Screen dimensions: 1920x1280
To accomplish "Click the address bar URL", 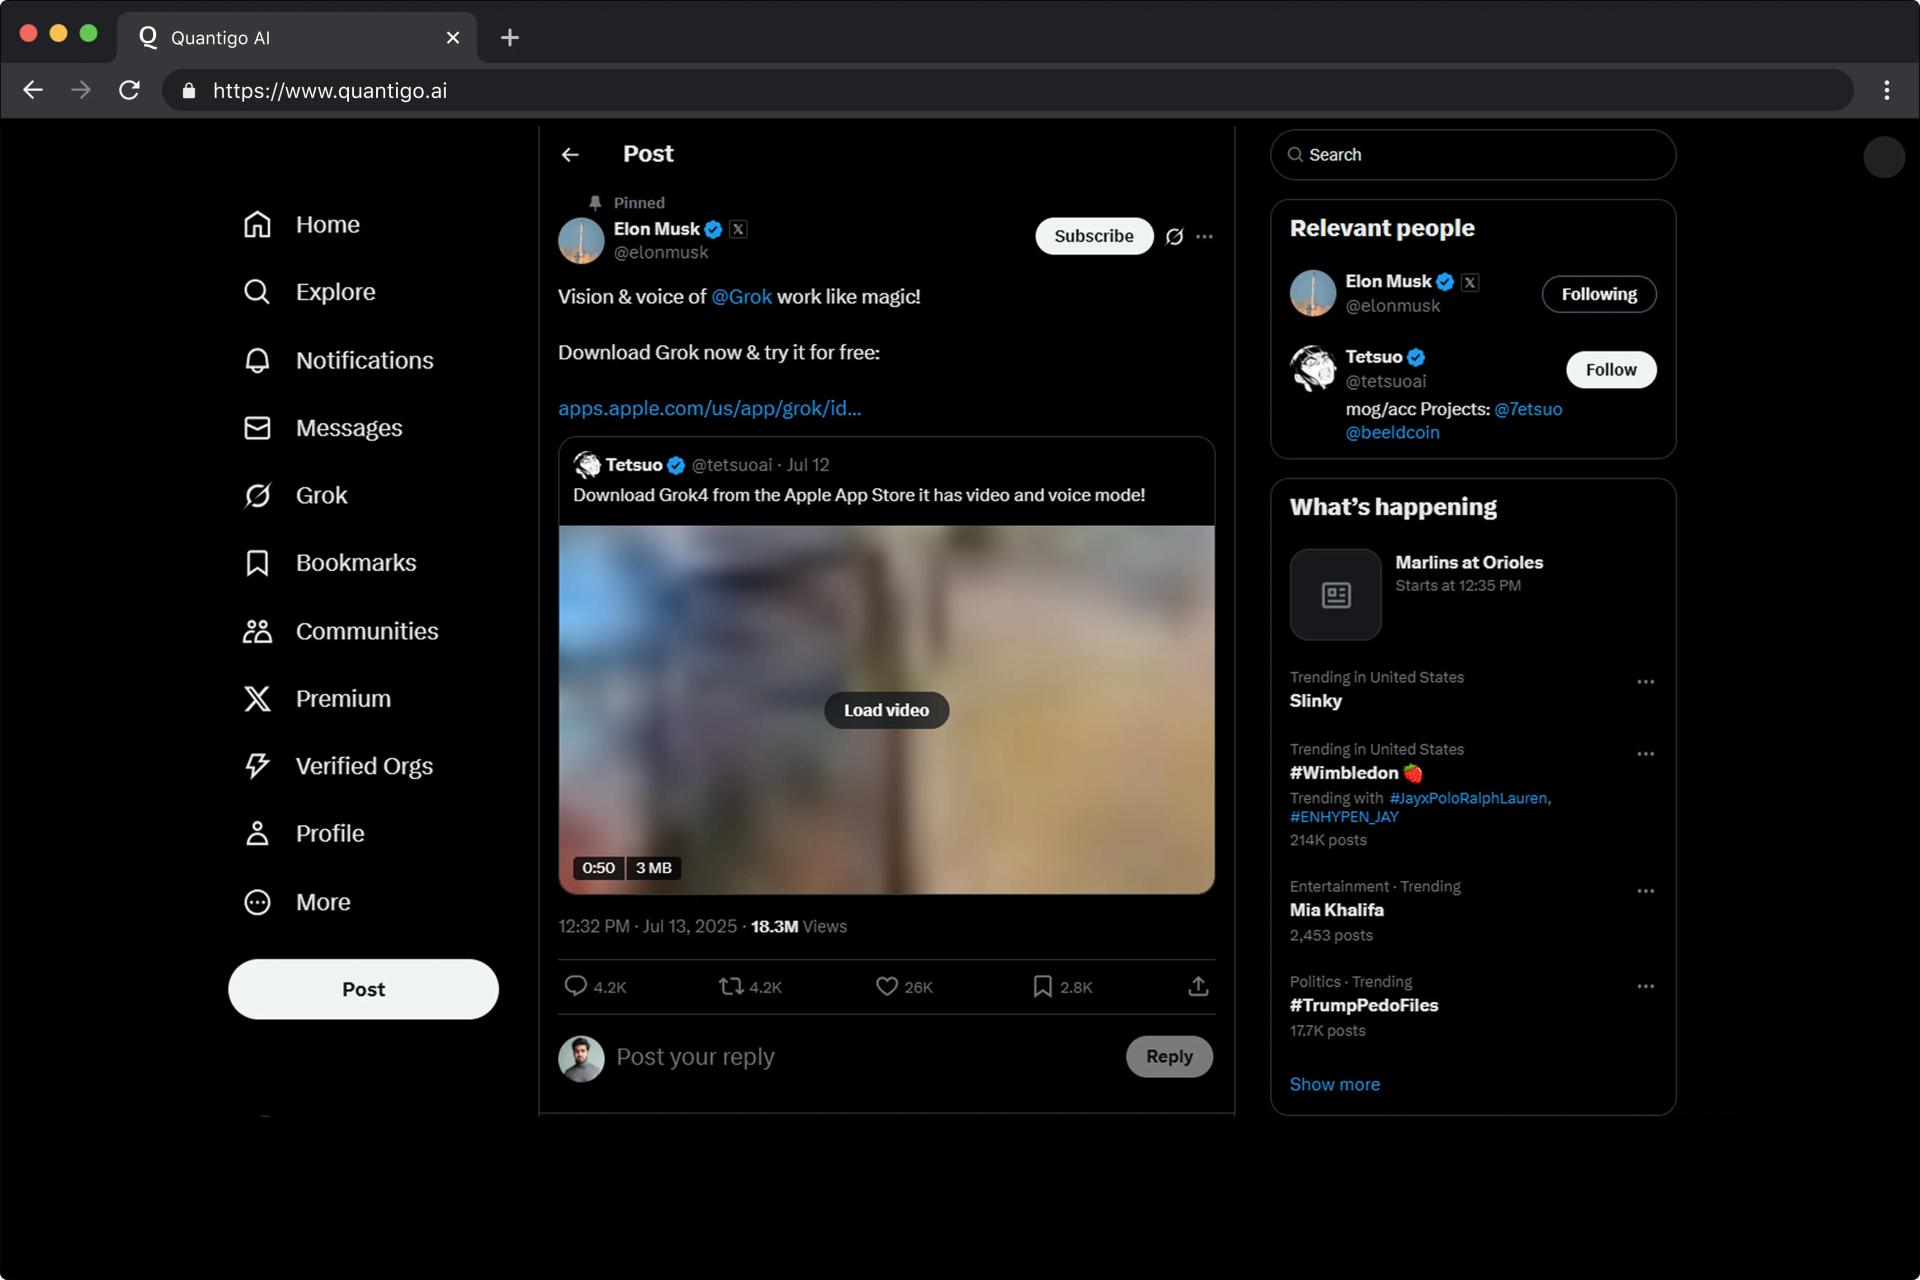I will click(330, 91).
